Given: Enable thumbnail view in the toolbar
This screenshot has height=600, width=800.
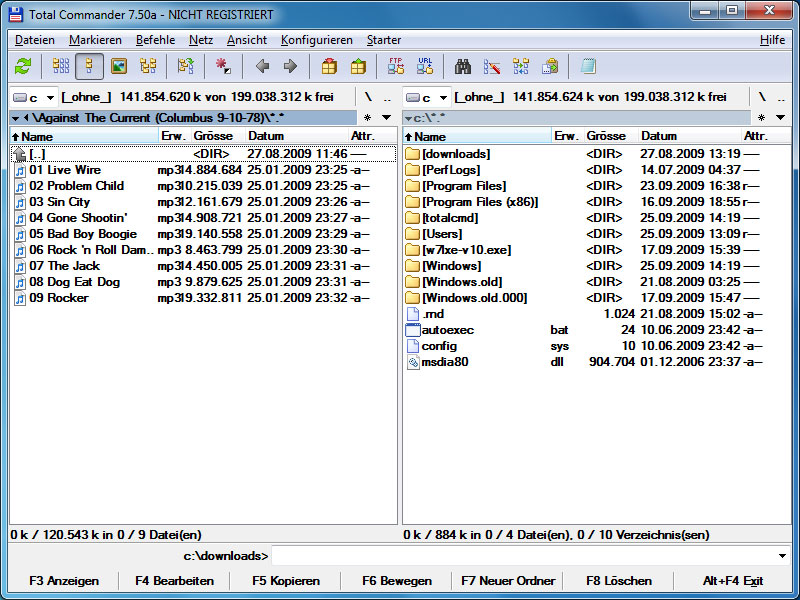Looking at the screenshot, I should [119, 66].
